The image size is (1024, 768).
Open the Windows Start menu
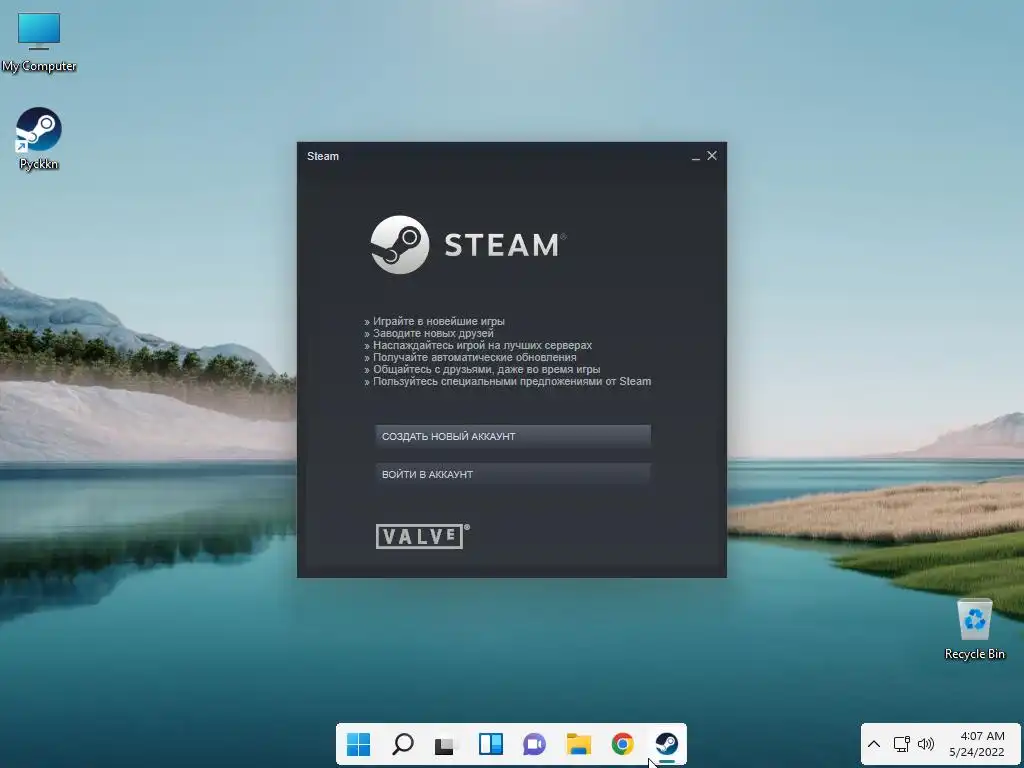click(x=358, y=744)
